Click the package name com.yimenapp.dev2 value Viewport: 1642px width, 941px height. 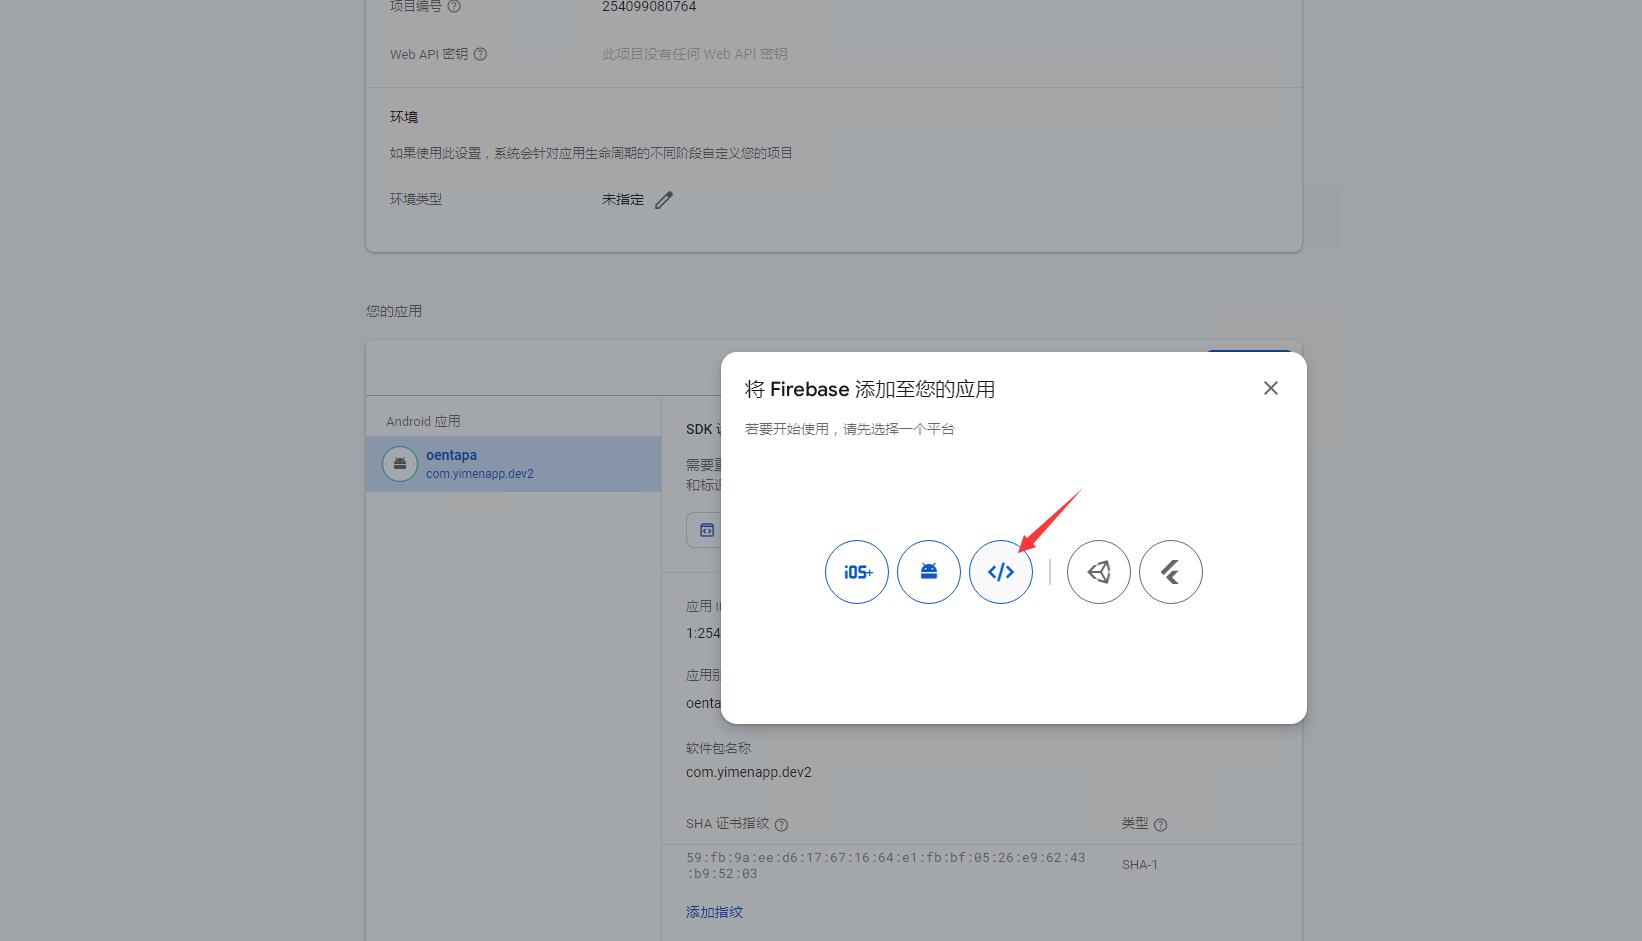click(x=749, y=772)
